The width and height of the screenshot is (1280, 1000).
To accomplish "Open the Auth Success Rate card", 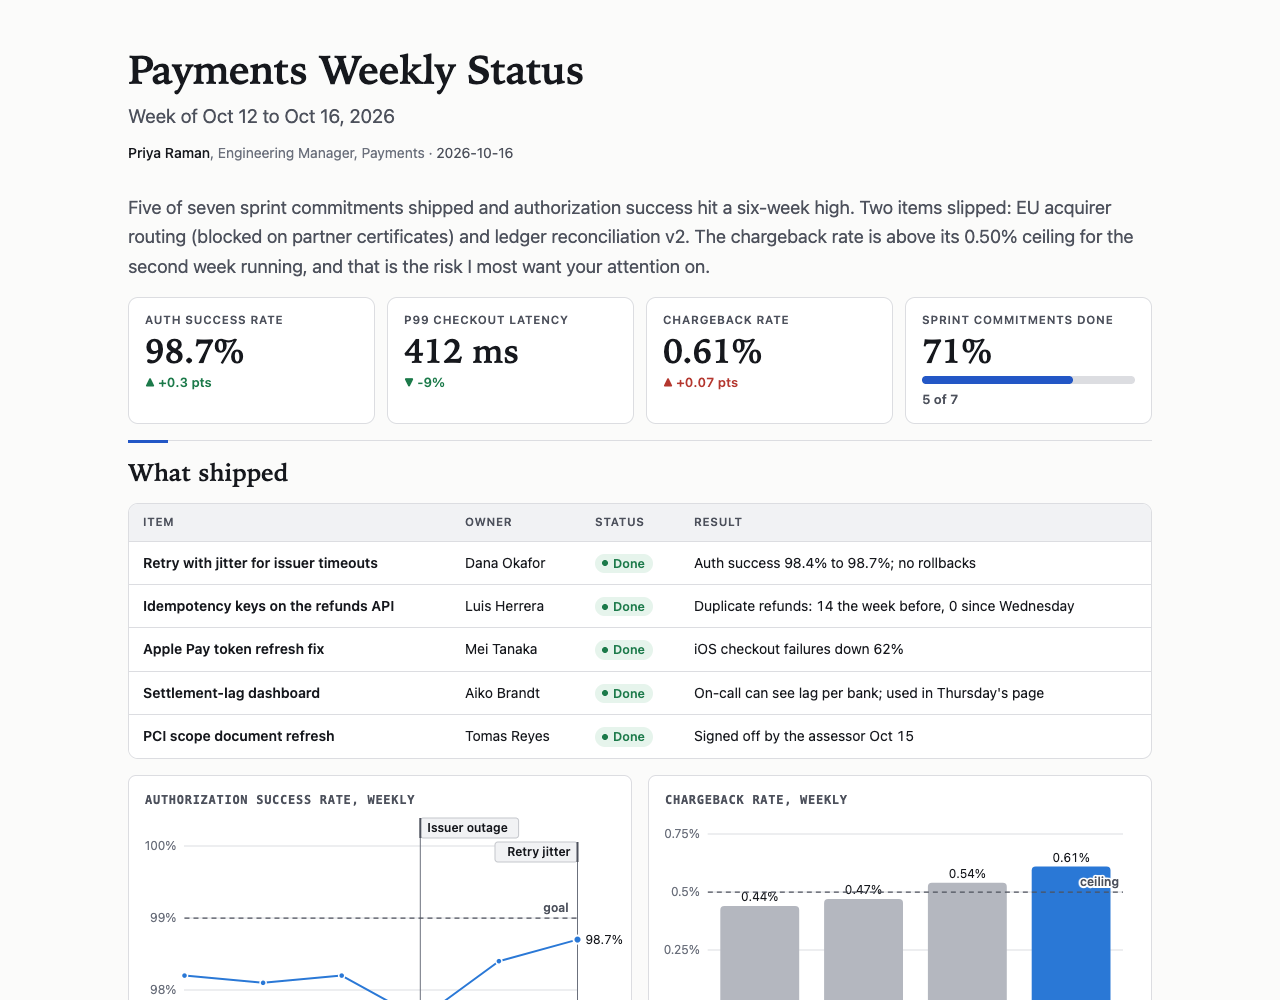I will [x=251, y=360].
